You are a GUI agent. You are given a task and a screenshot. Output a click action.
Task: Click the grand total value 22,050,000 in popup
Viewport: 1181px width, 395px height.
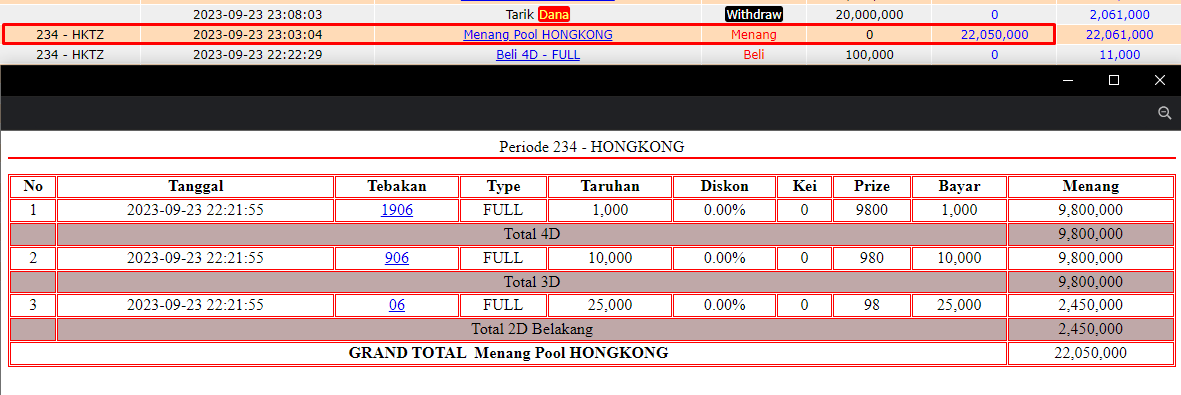point(1091,353)
